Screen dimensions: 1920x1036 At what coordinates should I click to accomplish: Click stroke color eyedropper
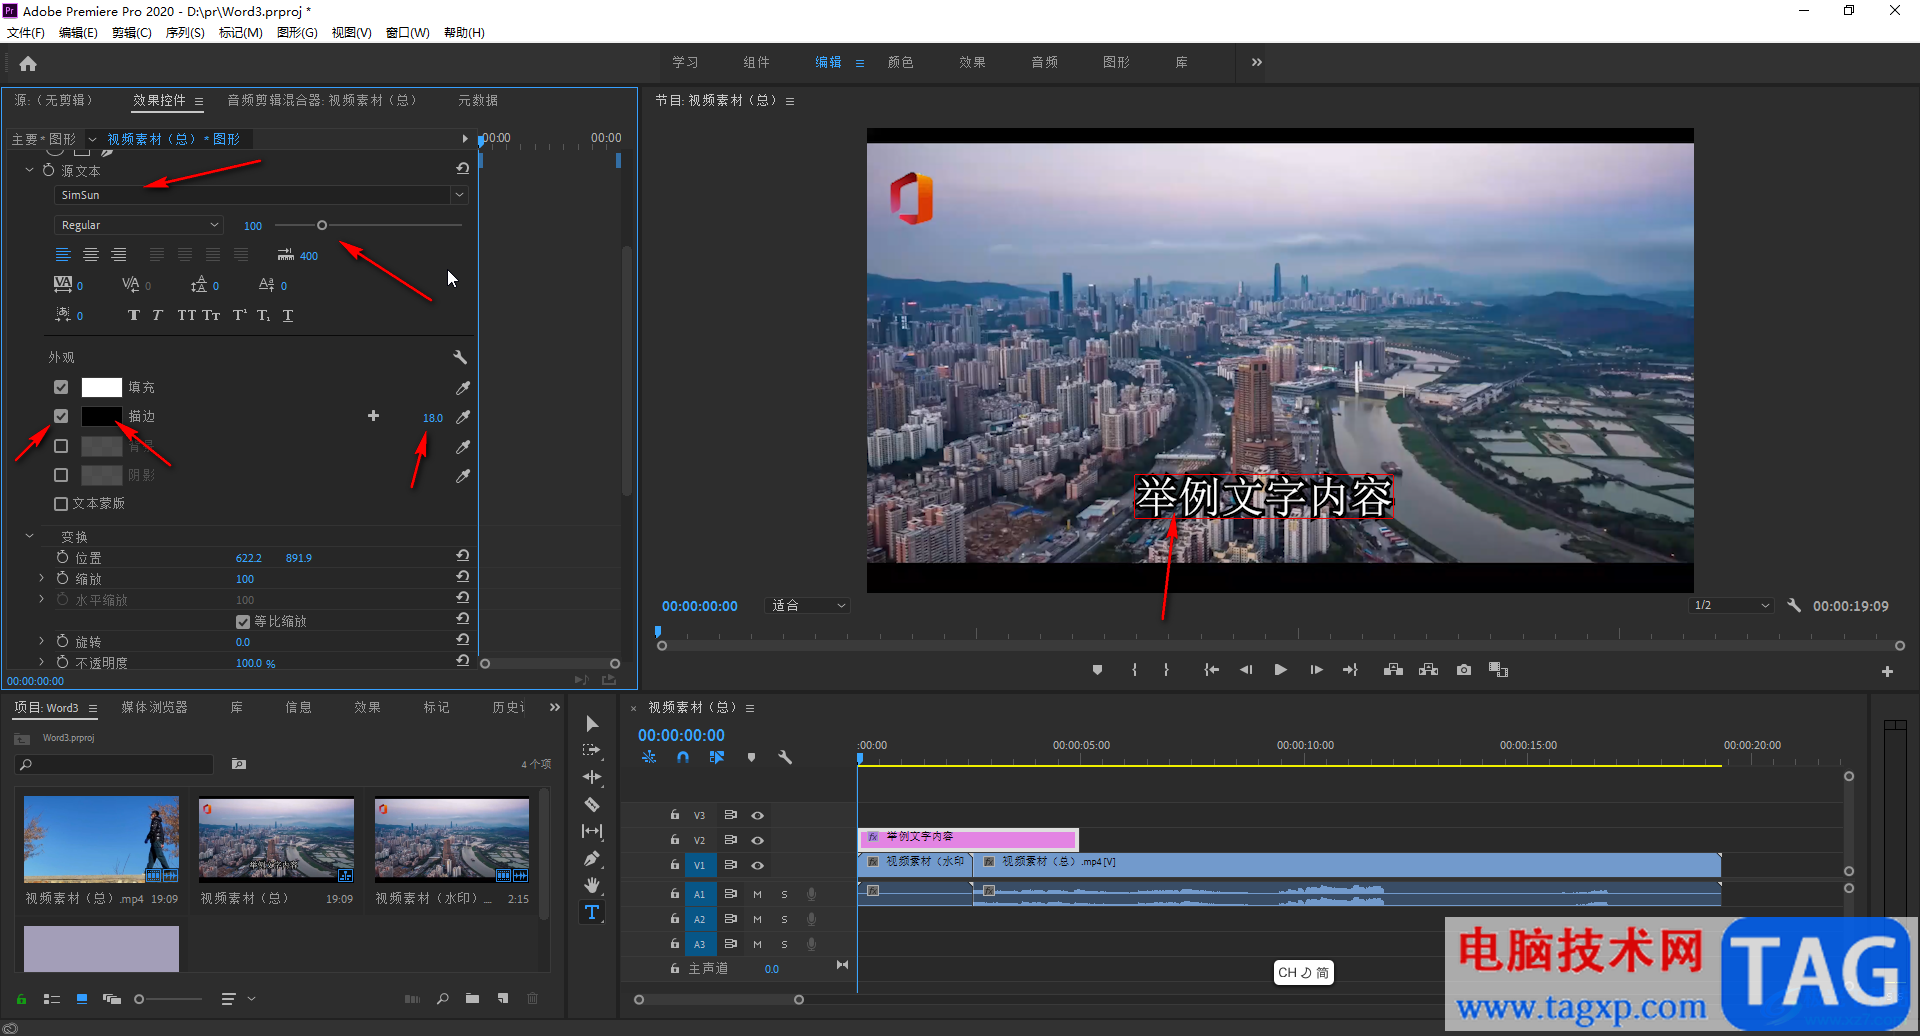coord(462,417)
